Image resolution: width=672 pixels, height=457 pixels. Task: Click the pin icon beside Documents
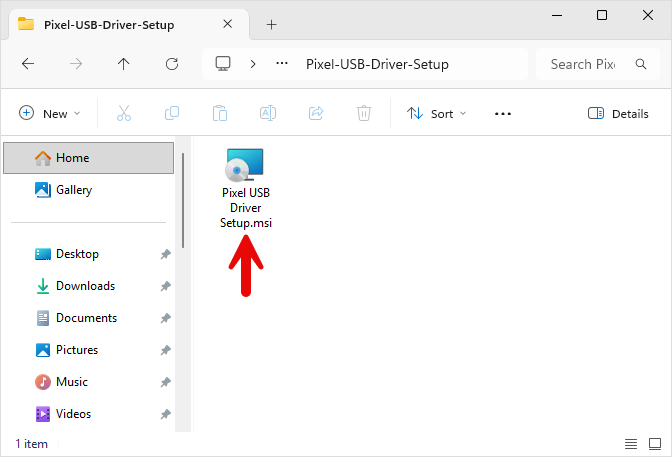click(x=165, y=318)
